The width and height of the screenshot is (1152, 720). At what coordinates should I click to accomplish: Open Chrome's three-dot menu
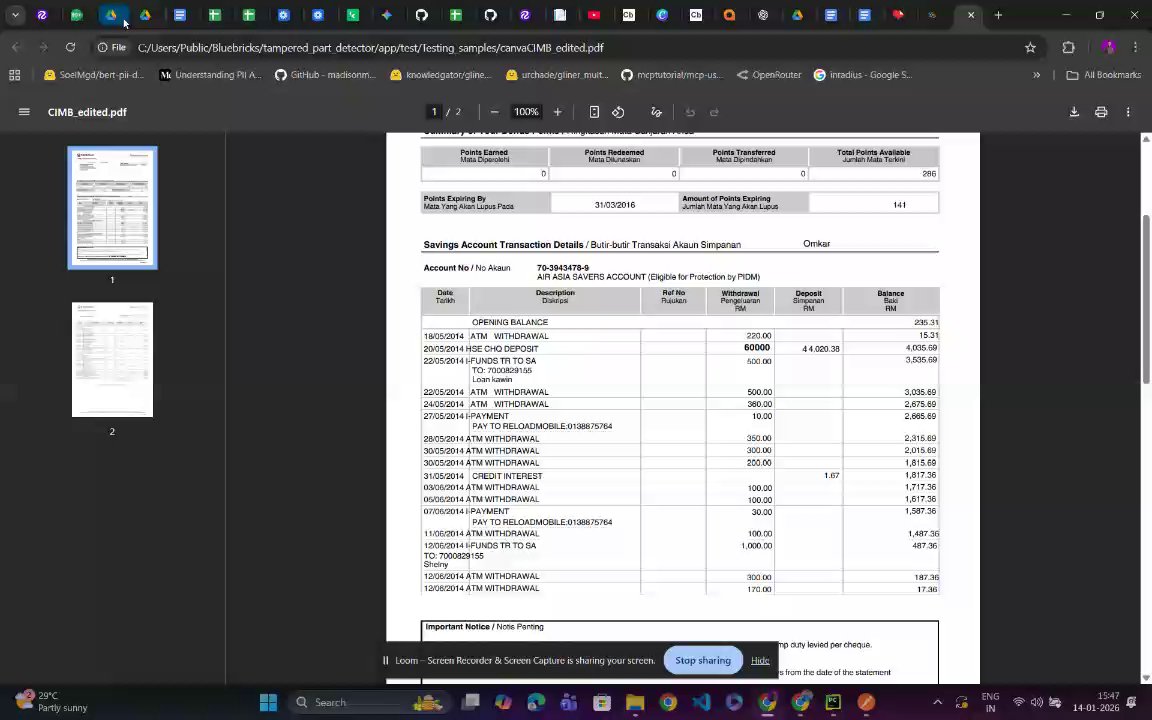1135,47
